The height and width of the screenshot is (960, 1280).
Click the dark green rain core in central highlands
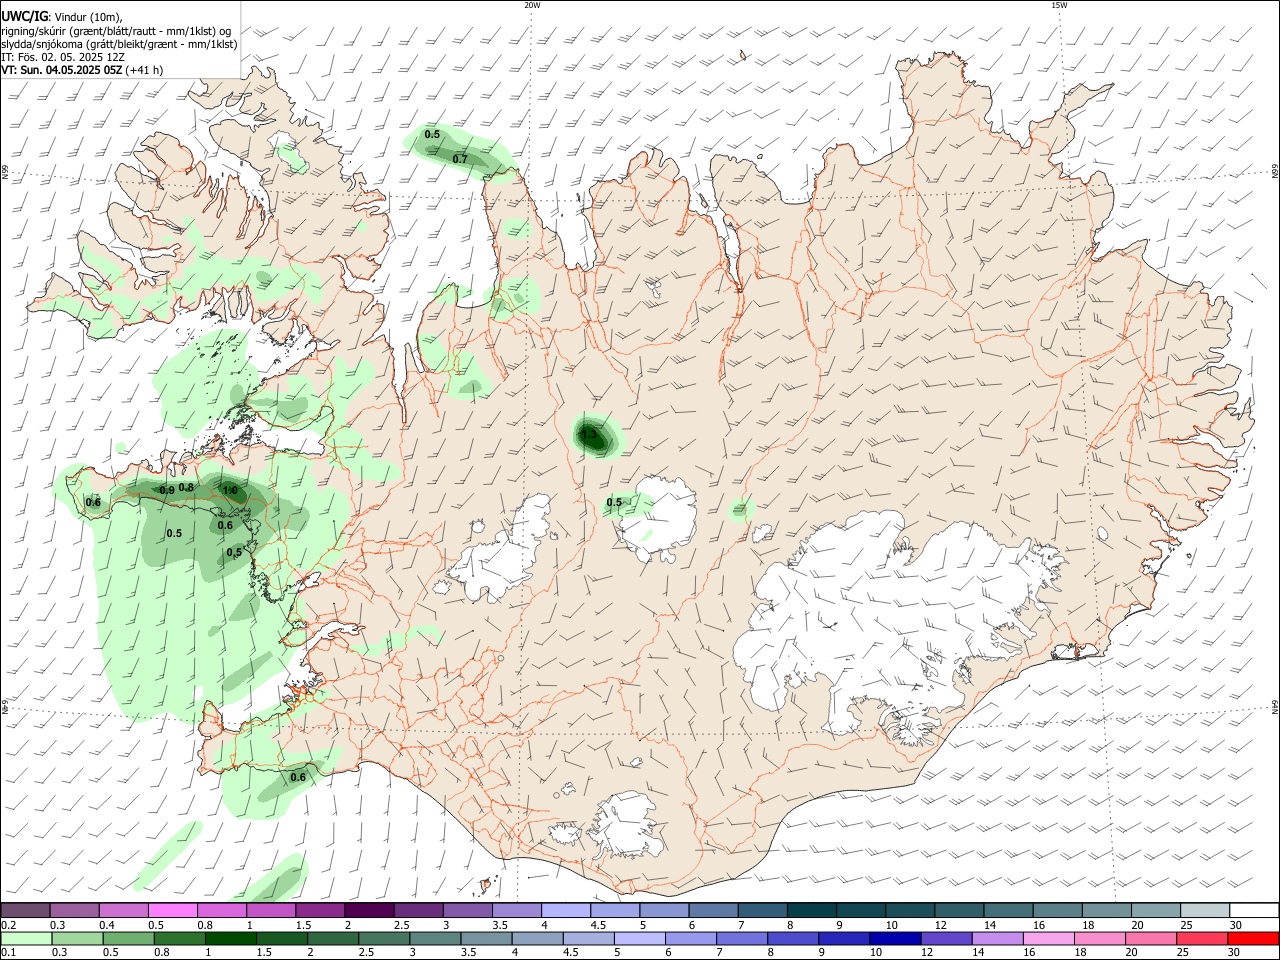tap(593, 436)
